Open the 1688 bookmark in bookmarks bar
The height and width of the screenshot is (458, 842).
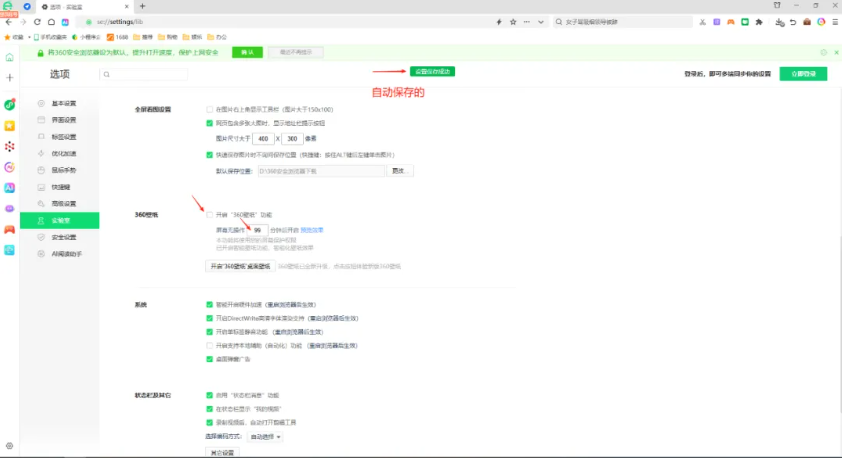click(x=118, y=37)
